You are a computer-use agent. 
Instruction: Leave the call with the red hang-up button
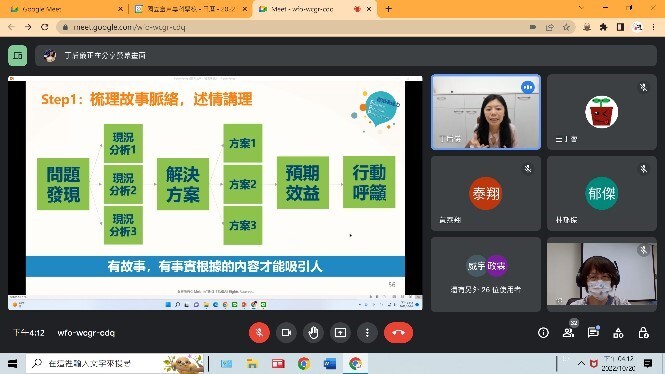398,333
